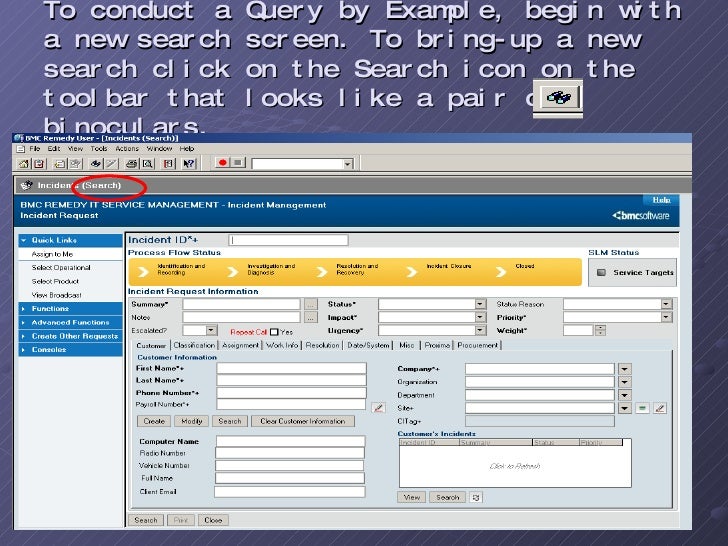Click into the Incident ID field

point(288,240)
